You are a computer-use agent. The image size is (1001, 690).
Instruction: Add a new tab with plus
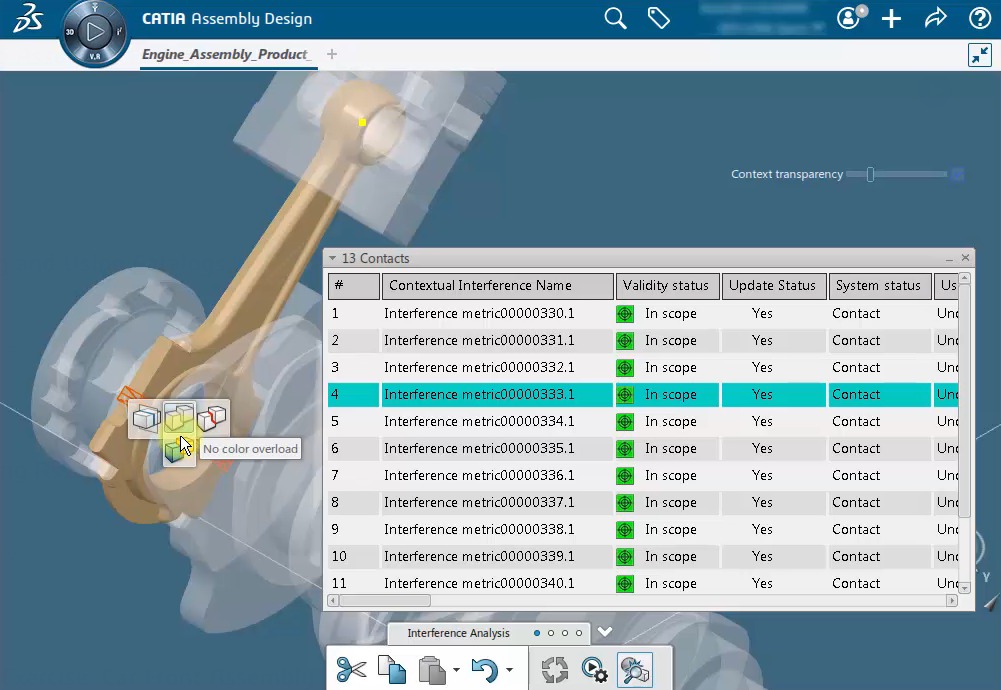(331, 54)
